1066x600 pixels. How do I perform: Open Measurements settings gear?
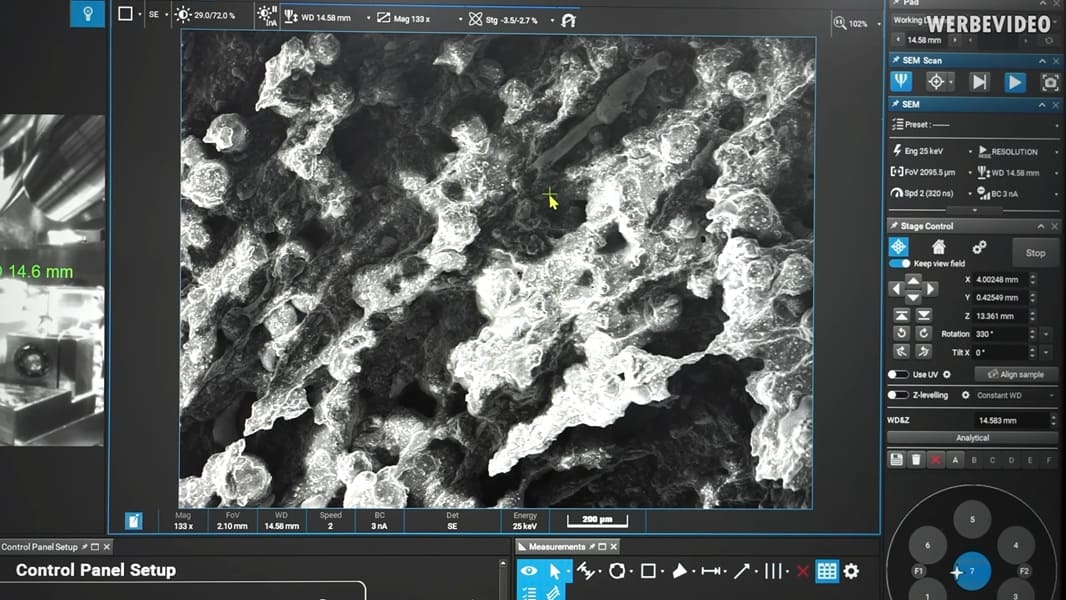pos(851,571)
